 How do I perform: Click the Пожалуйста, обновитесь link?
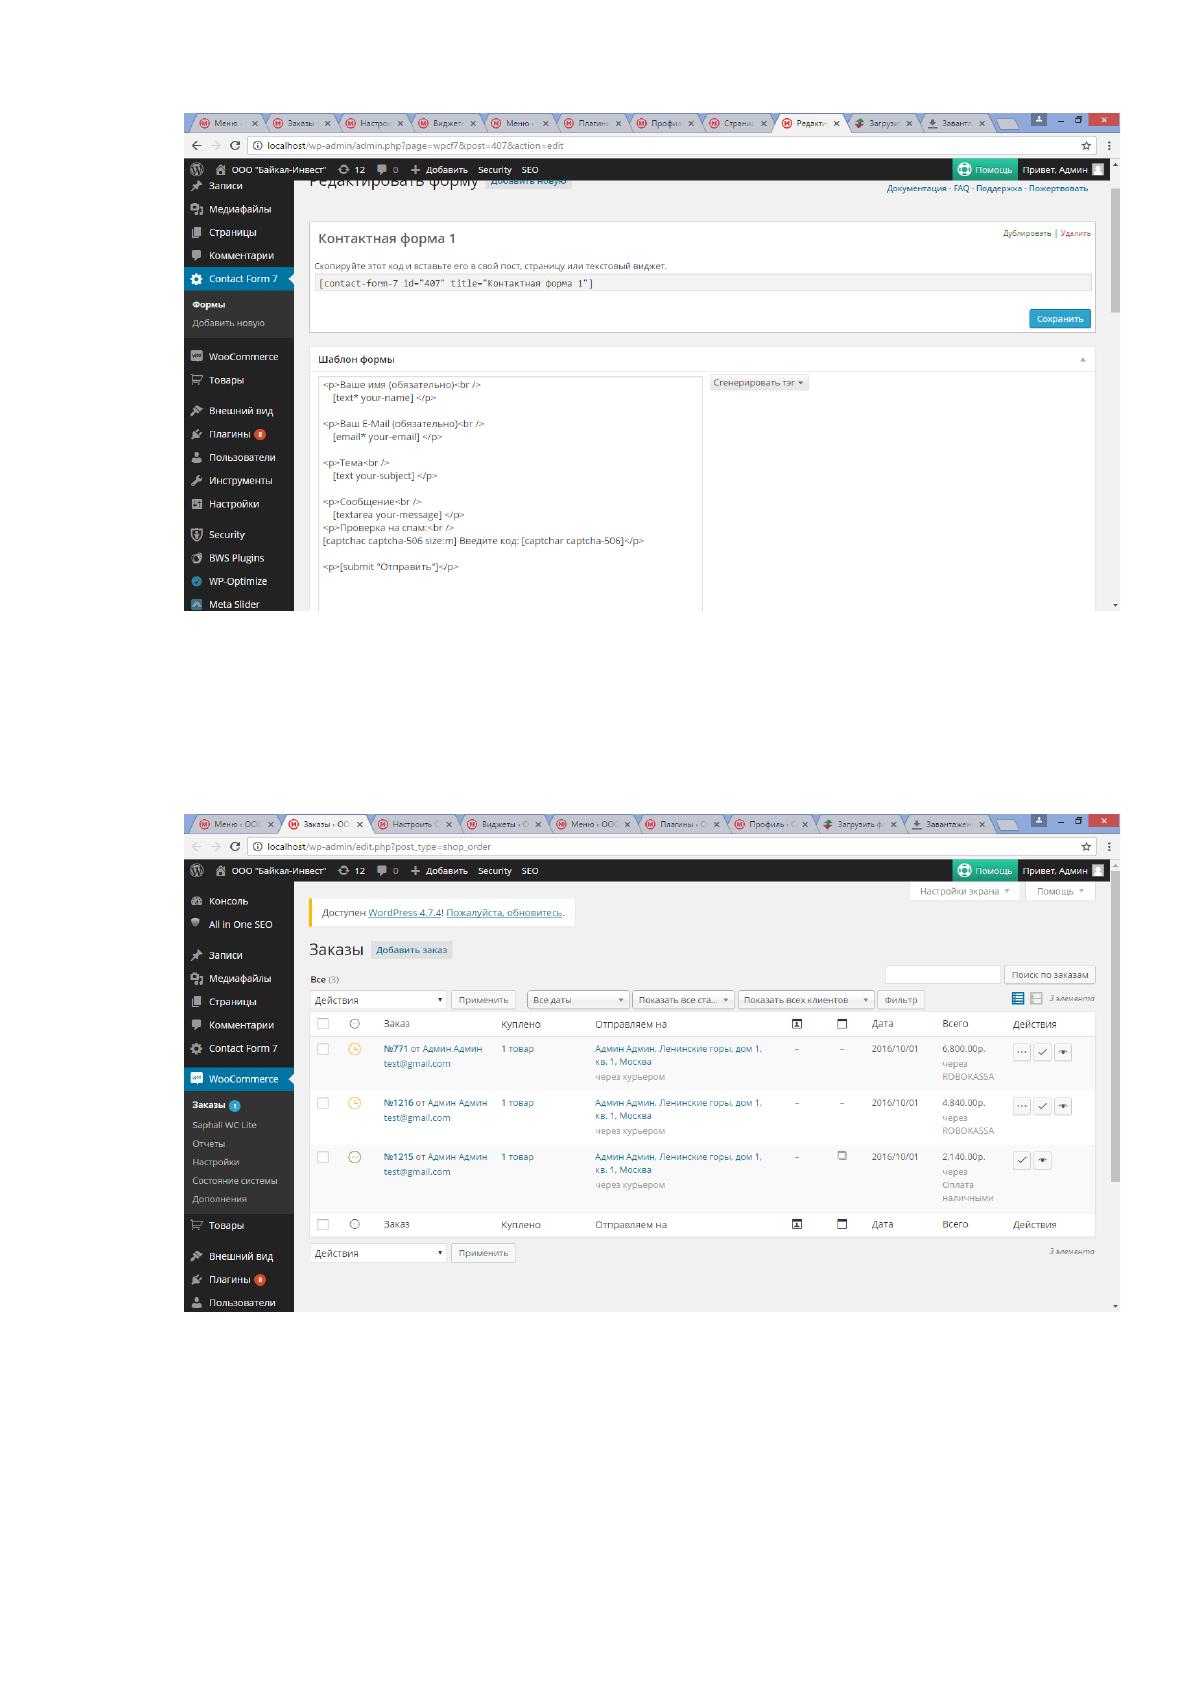(x=504, y=913)
